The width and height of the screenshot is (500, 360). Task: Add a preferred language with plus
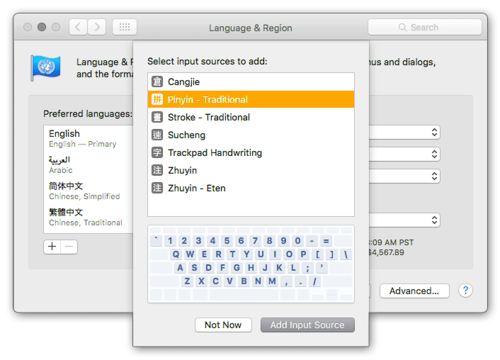pyautogui.click(x=52, y=247)
